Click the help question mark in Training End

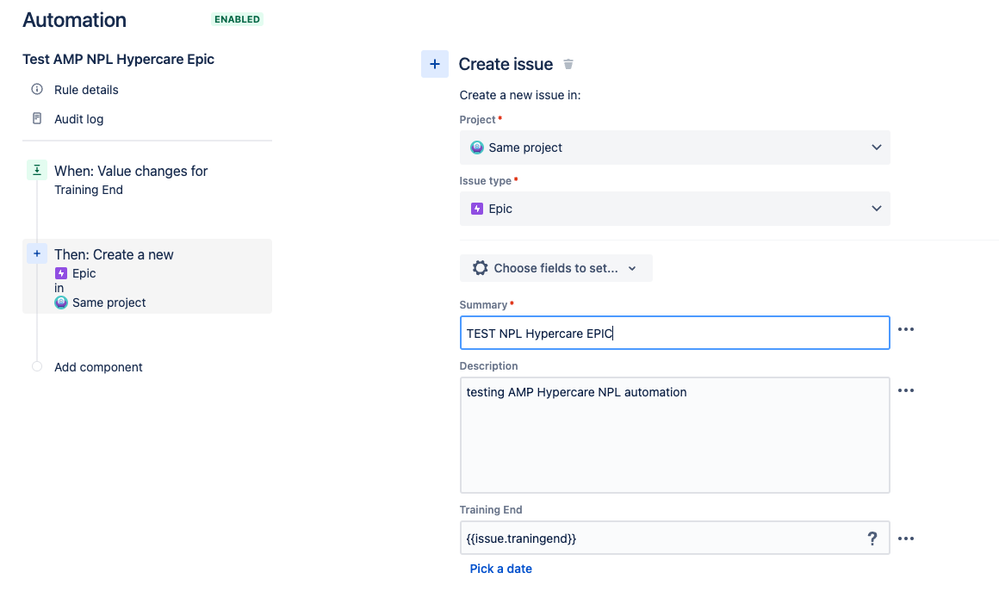pyautogui.click(x=872, y=538)
